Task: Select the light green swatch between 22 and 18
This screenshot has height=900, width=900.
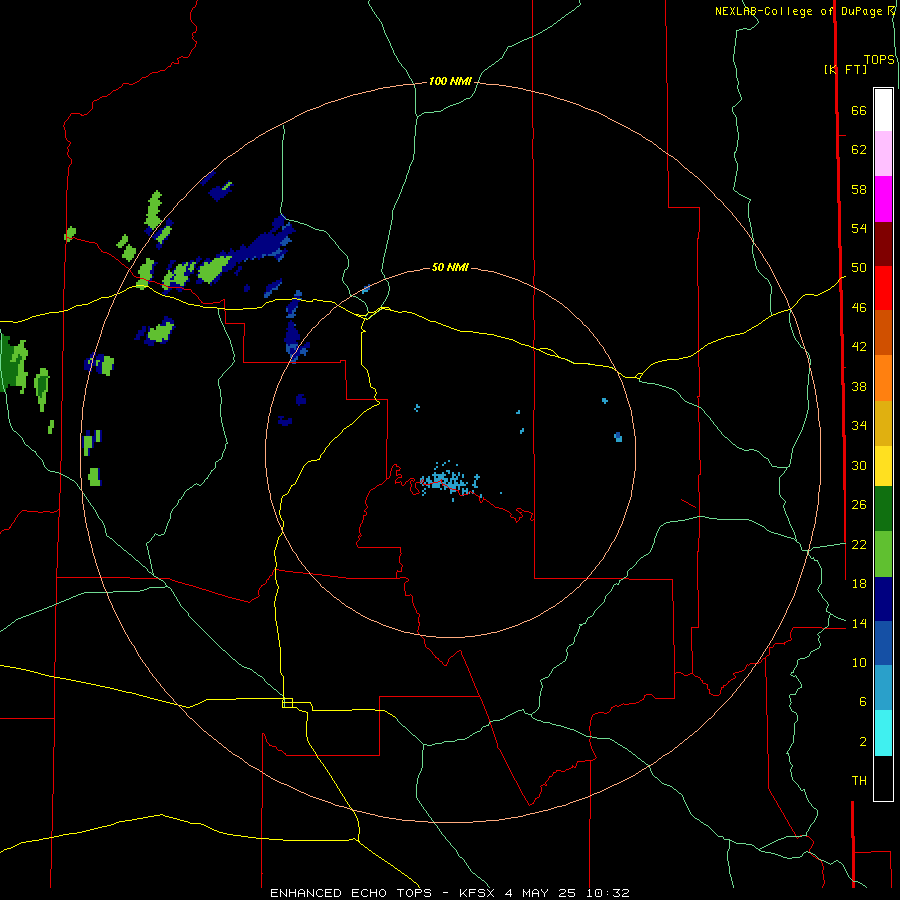Action: pos(883,554)
